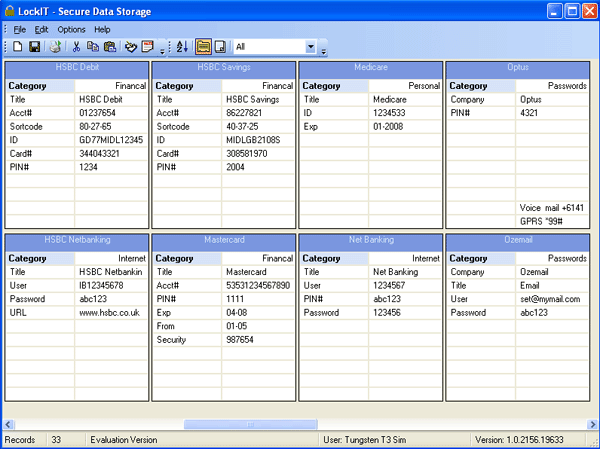Image resolution: width=600 pixels, height=449 pixels.
Task: Click Evaluation Version in the status bar
Action: (124, 440)
